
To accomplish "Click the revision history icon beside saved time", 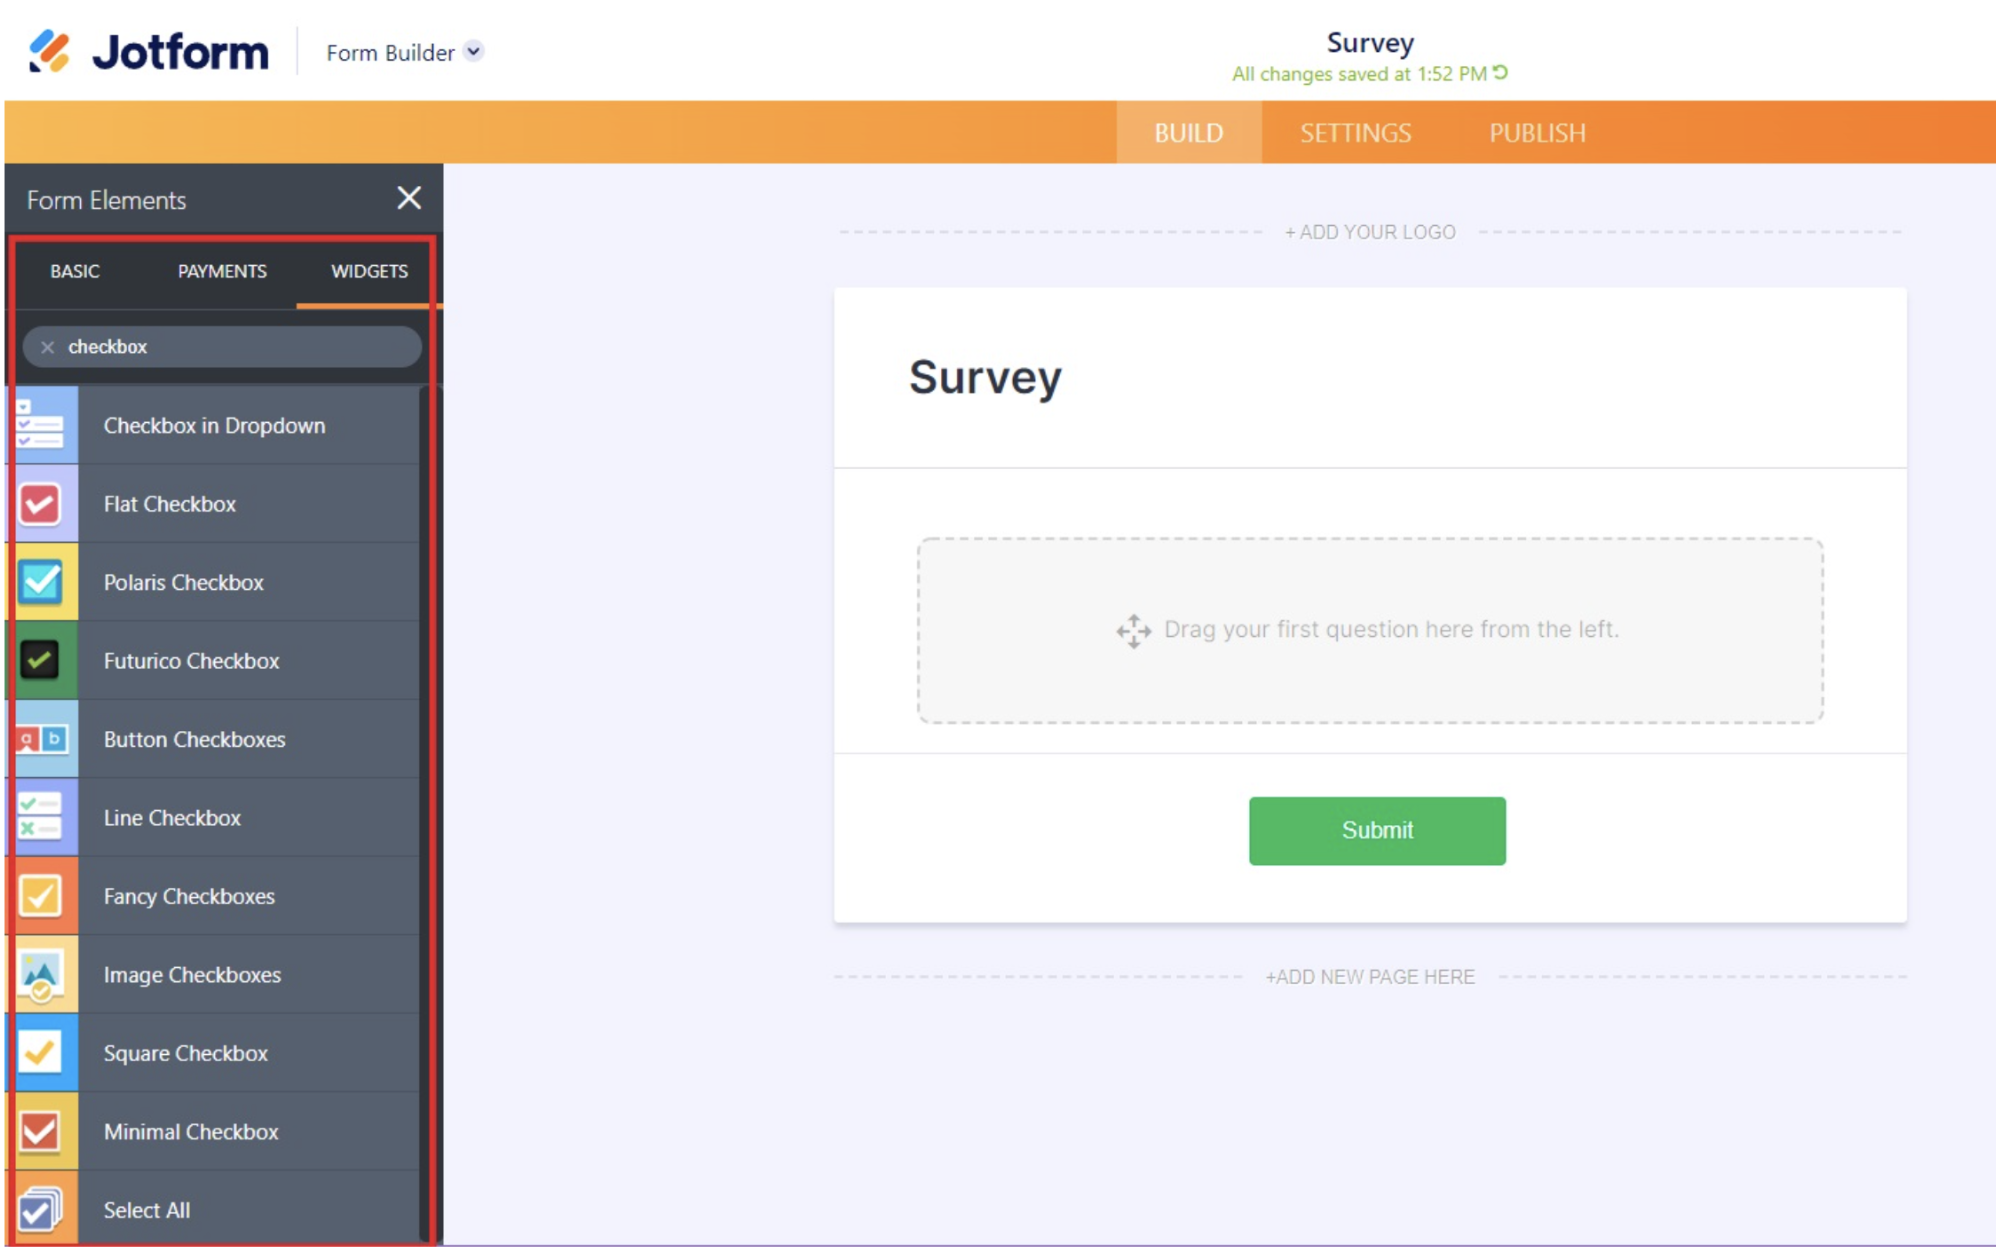I will click(1500, 73).
